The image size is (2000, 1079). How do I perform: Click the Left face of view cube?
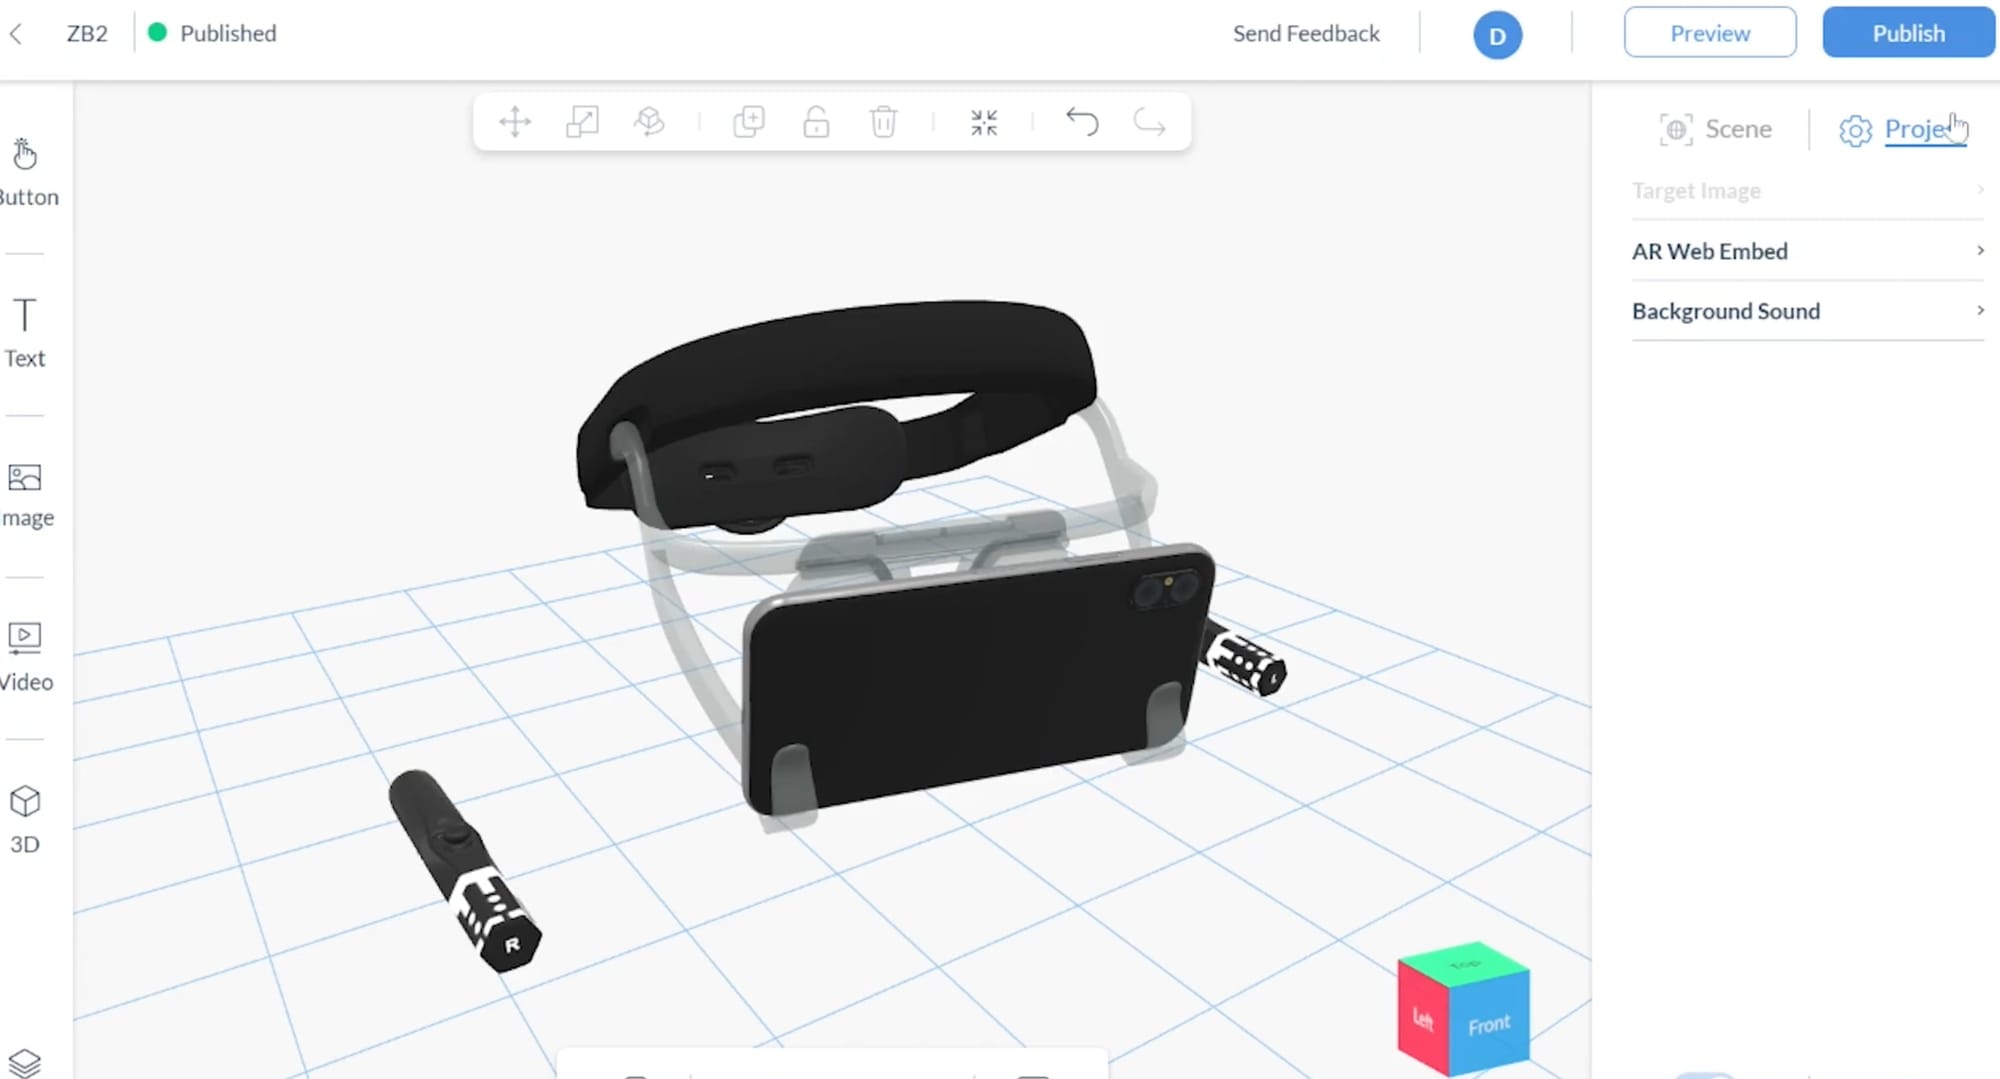coord(1422,1018)
